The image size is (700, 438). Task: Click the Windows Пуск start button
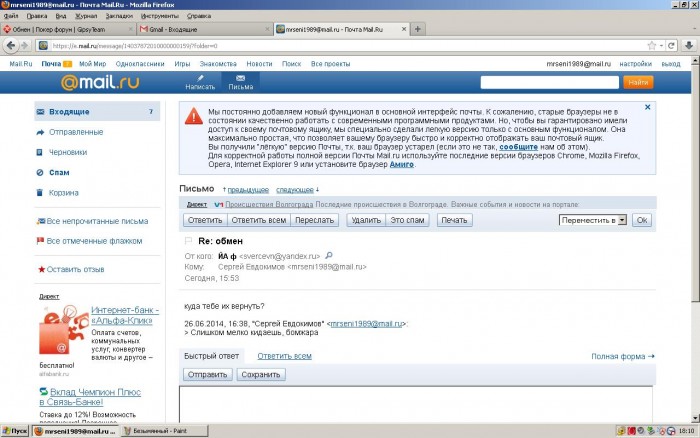point(15,431)
